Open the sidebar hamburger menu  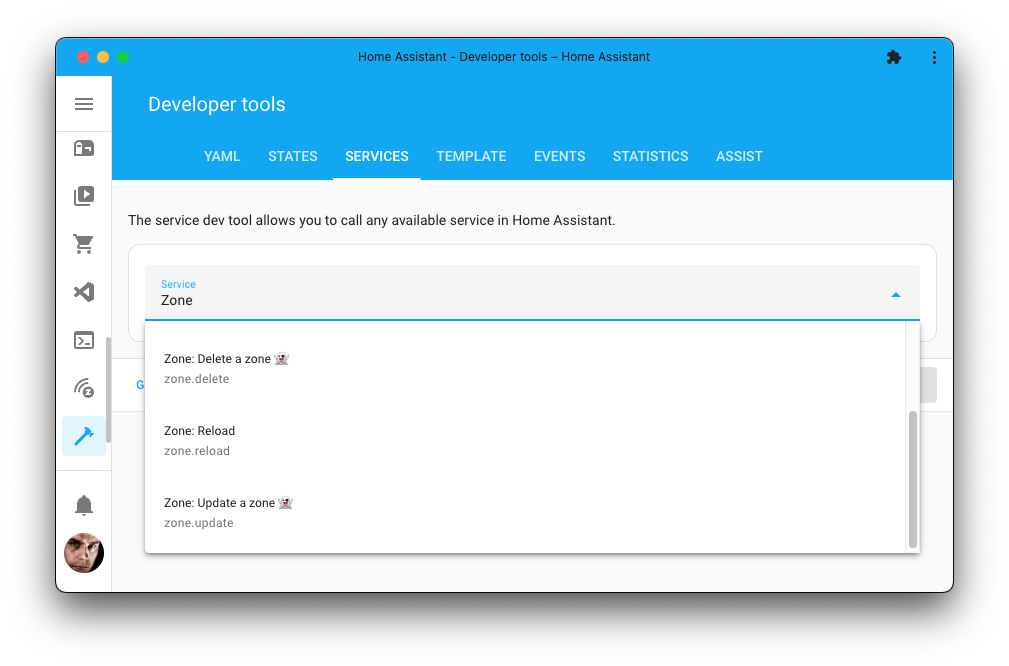[84, 104]
